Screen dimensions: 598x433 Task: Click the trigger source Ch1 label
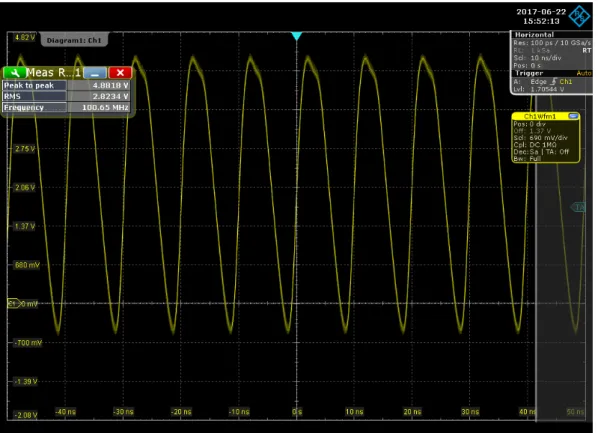(566, 81)
